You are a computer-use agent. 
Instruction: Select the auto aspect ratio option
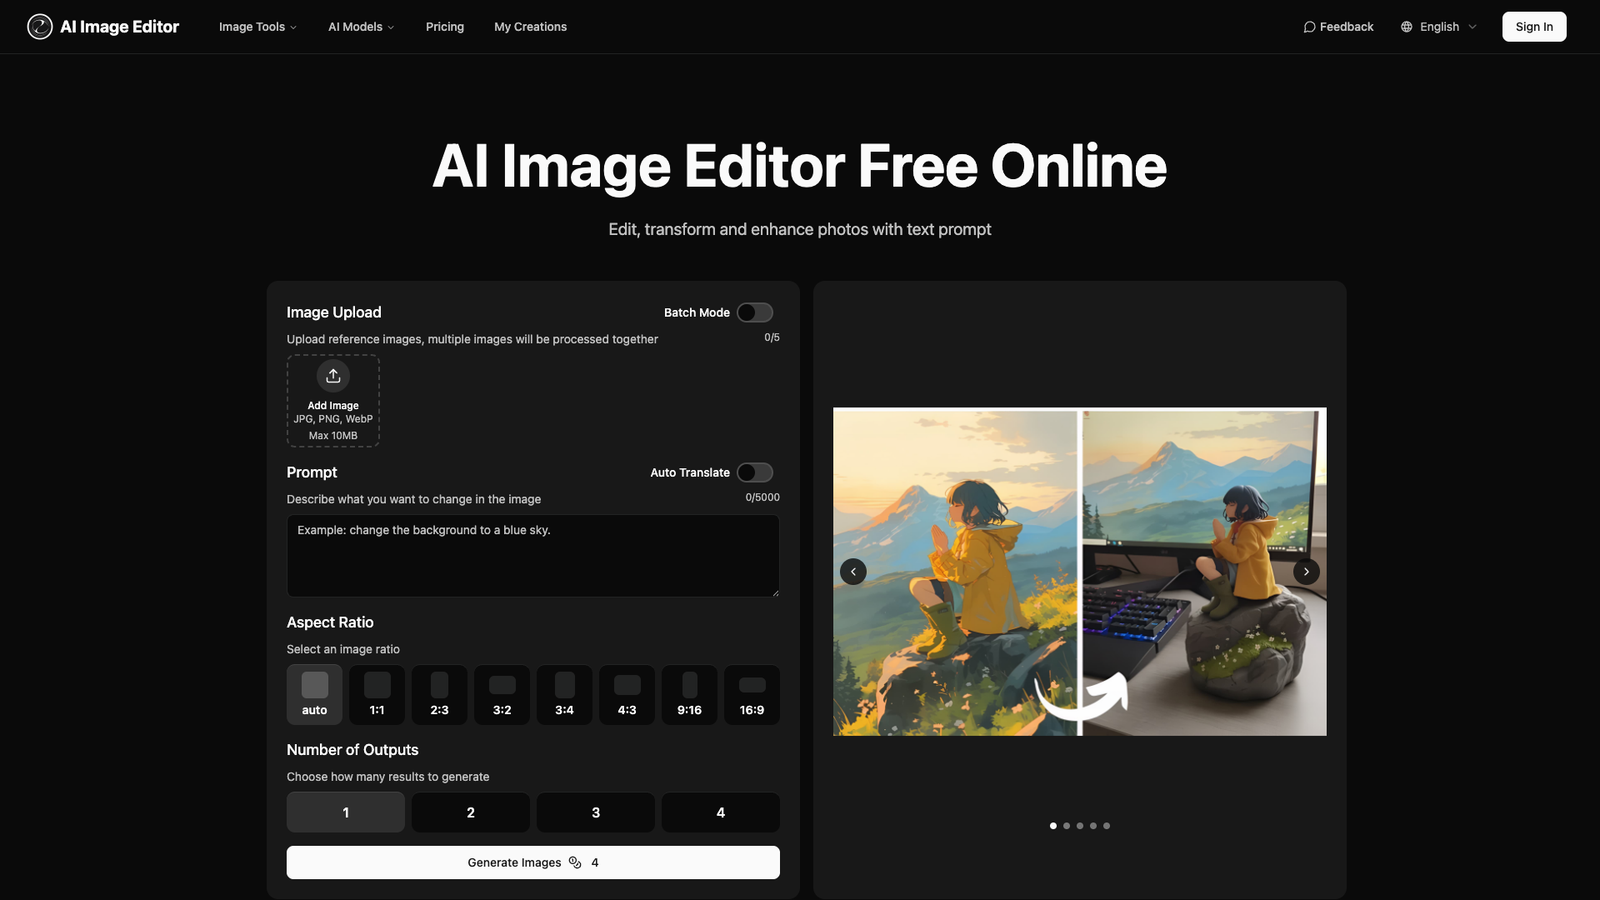click(x=315, y=695)
